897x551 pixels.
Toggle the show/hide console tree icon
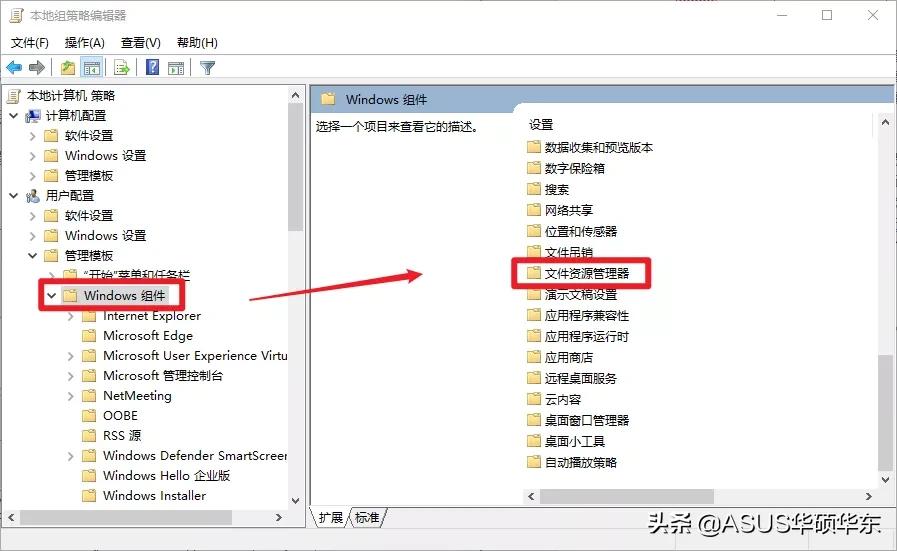[x=92, y=68]
